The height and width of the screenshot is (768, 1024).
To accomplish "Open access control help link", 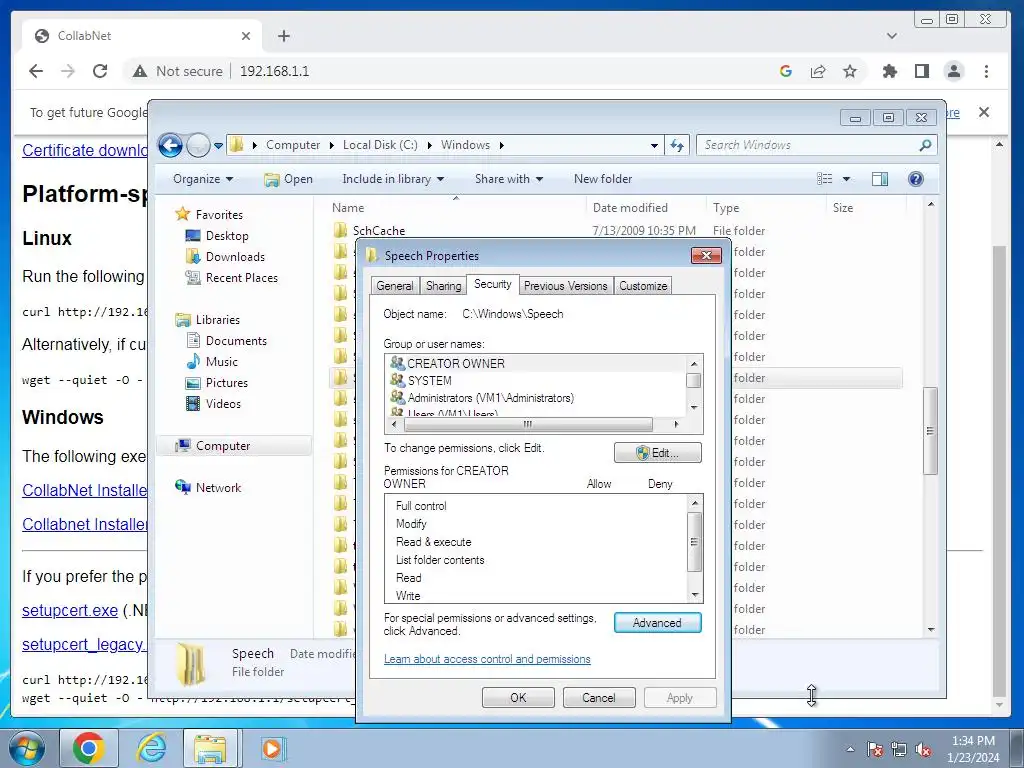I will point(487,659).
